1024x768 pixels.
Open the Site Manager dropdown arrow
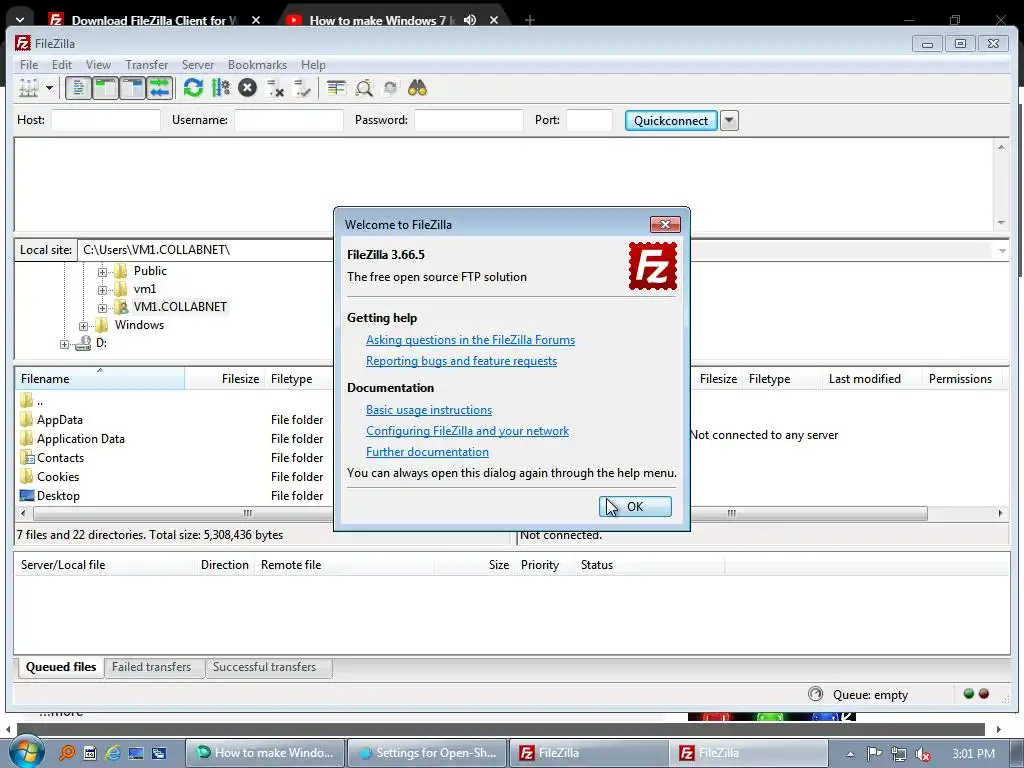(50, 88)
